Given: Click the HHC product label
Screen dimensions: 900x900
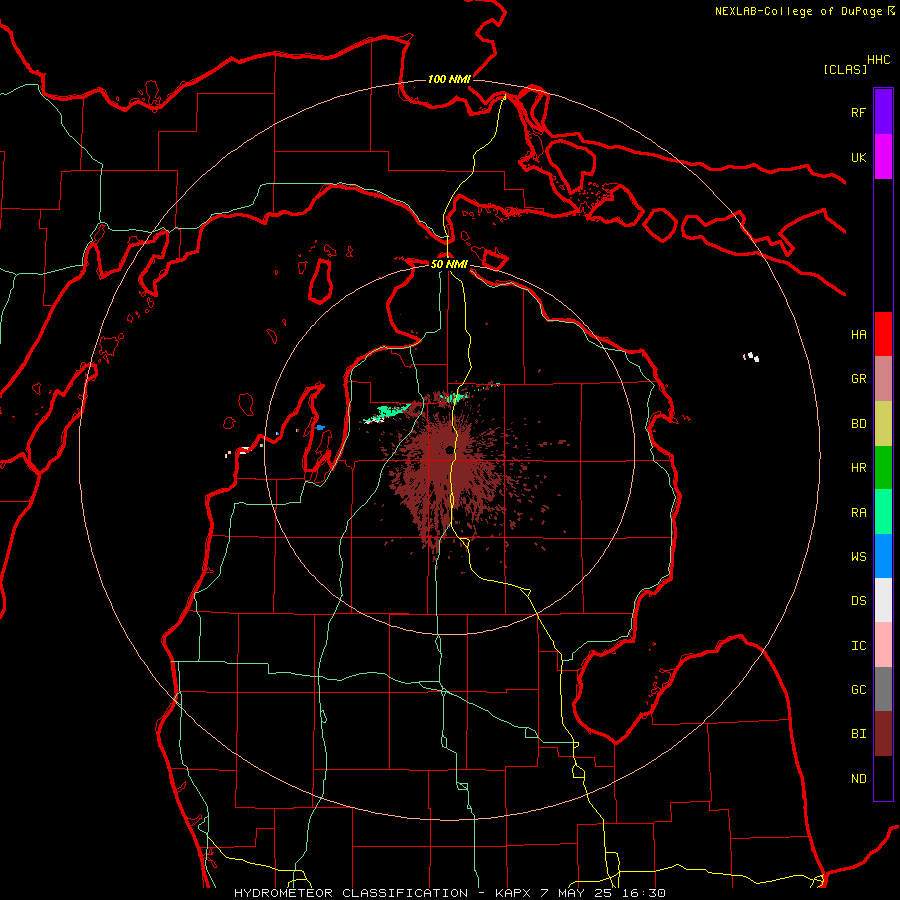Looking at the screenshot, I should (x=879, y=60).
